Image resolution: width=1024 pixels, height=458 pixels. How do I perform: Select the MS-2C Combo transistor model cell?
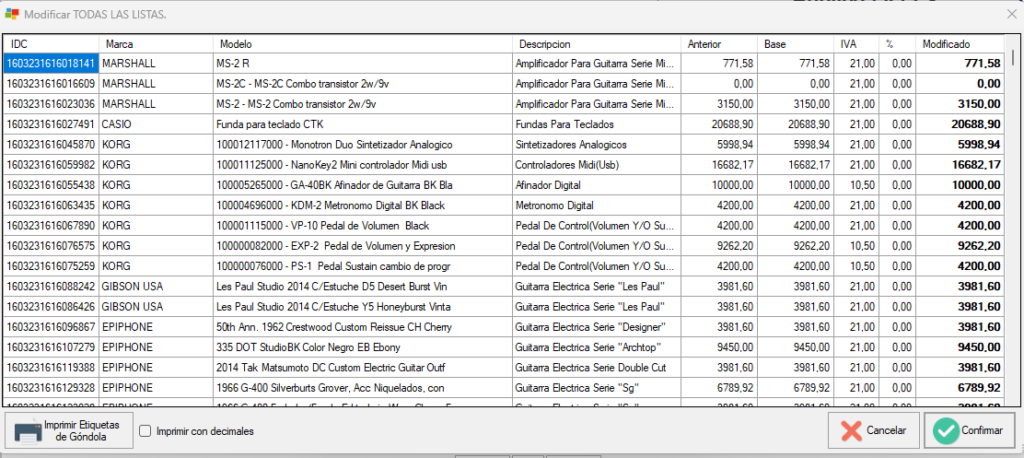pyautogui.click(x=362, y=84)
